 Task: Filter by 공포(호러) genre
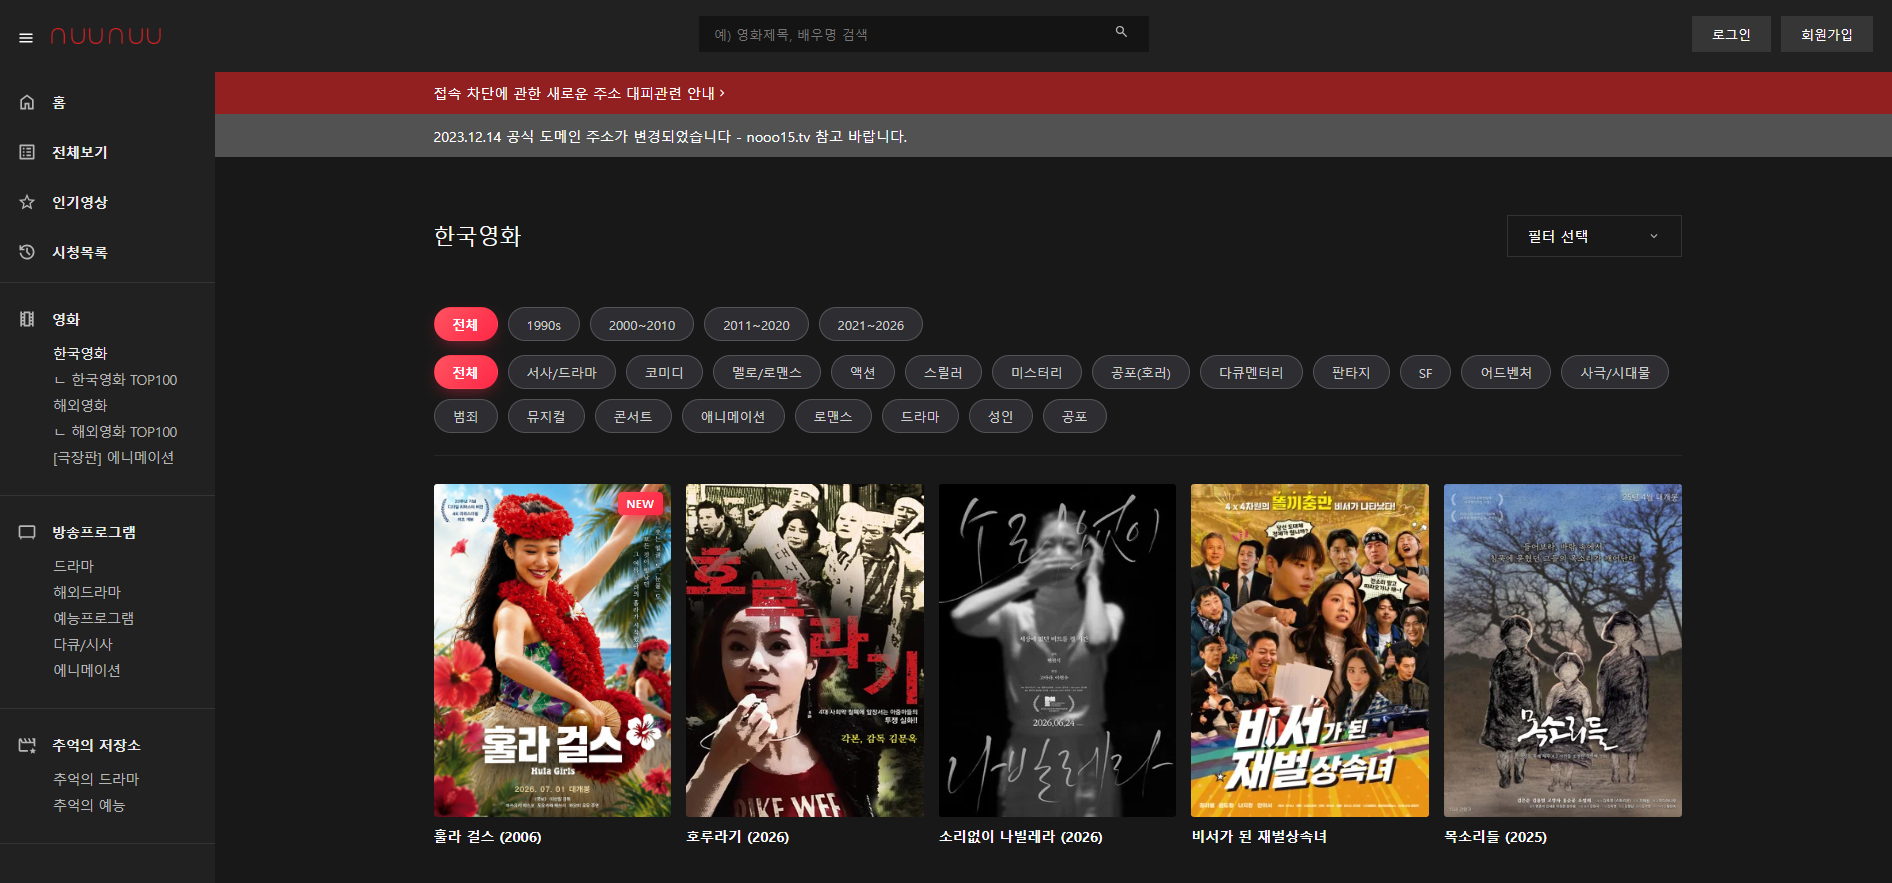tap(1141, 372)
